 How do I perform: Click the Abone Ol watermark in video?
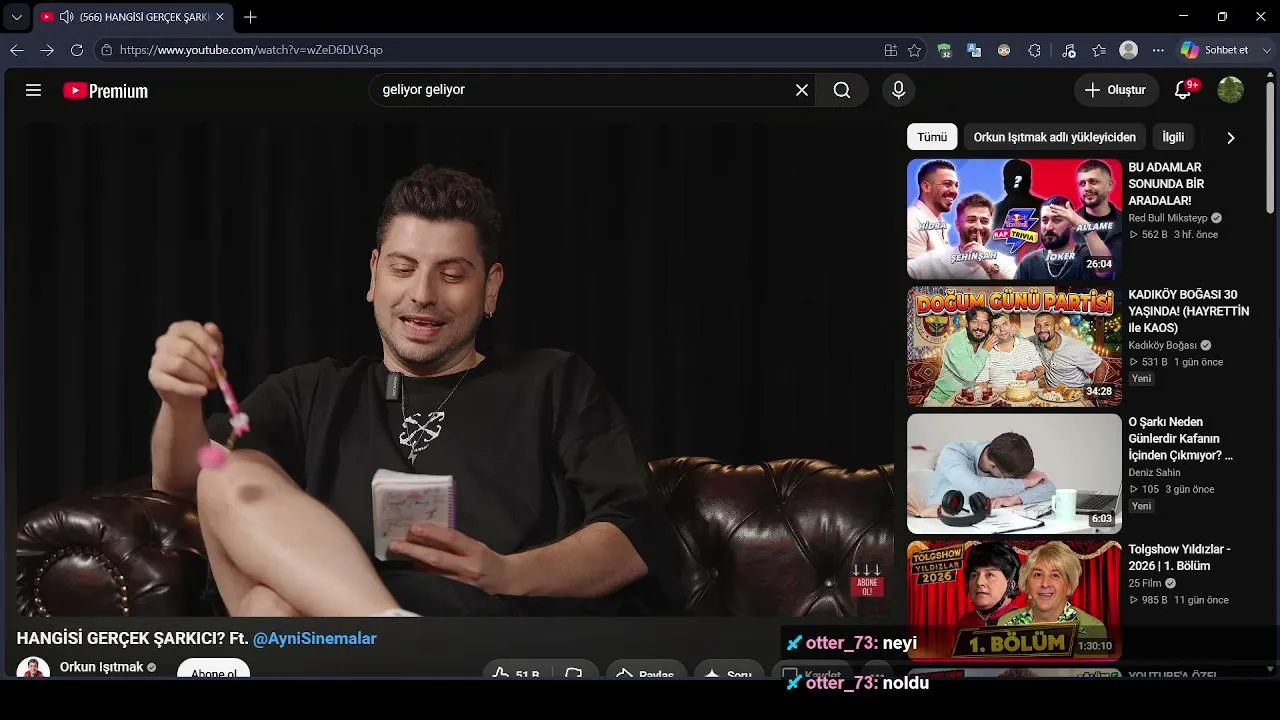tap(866, 581)
